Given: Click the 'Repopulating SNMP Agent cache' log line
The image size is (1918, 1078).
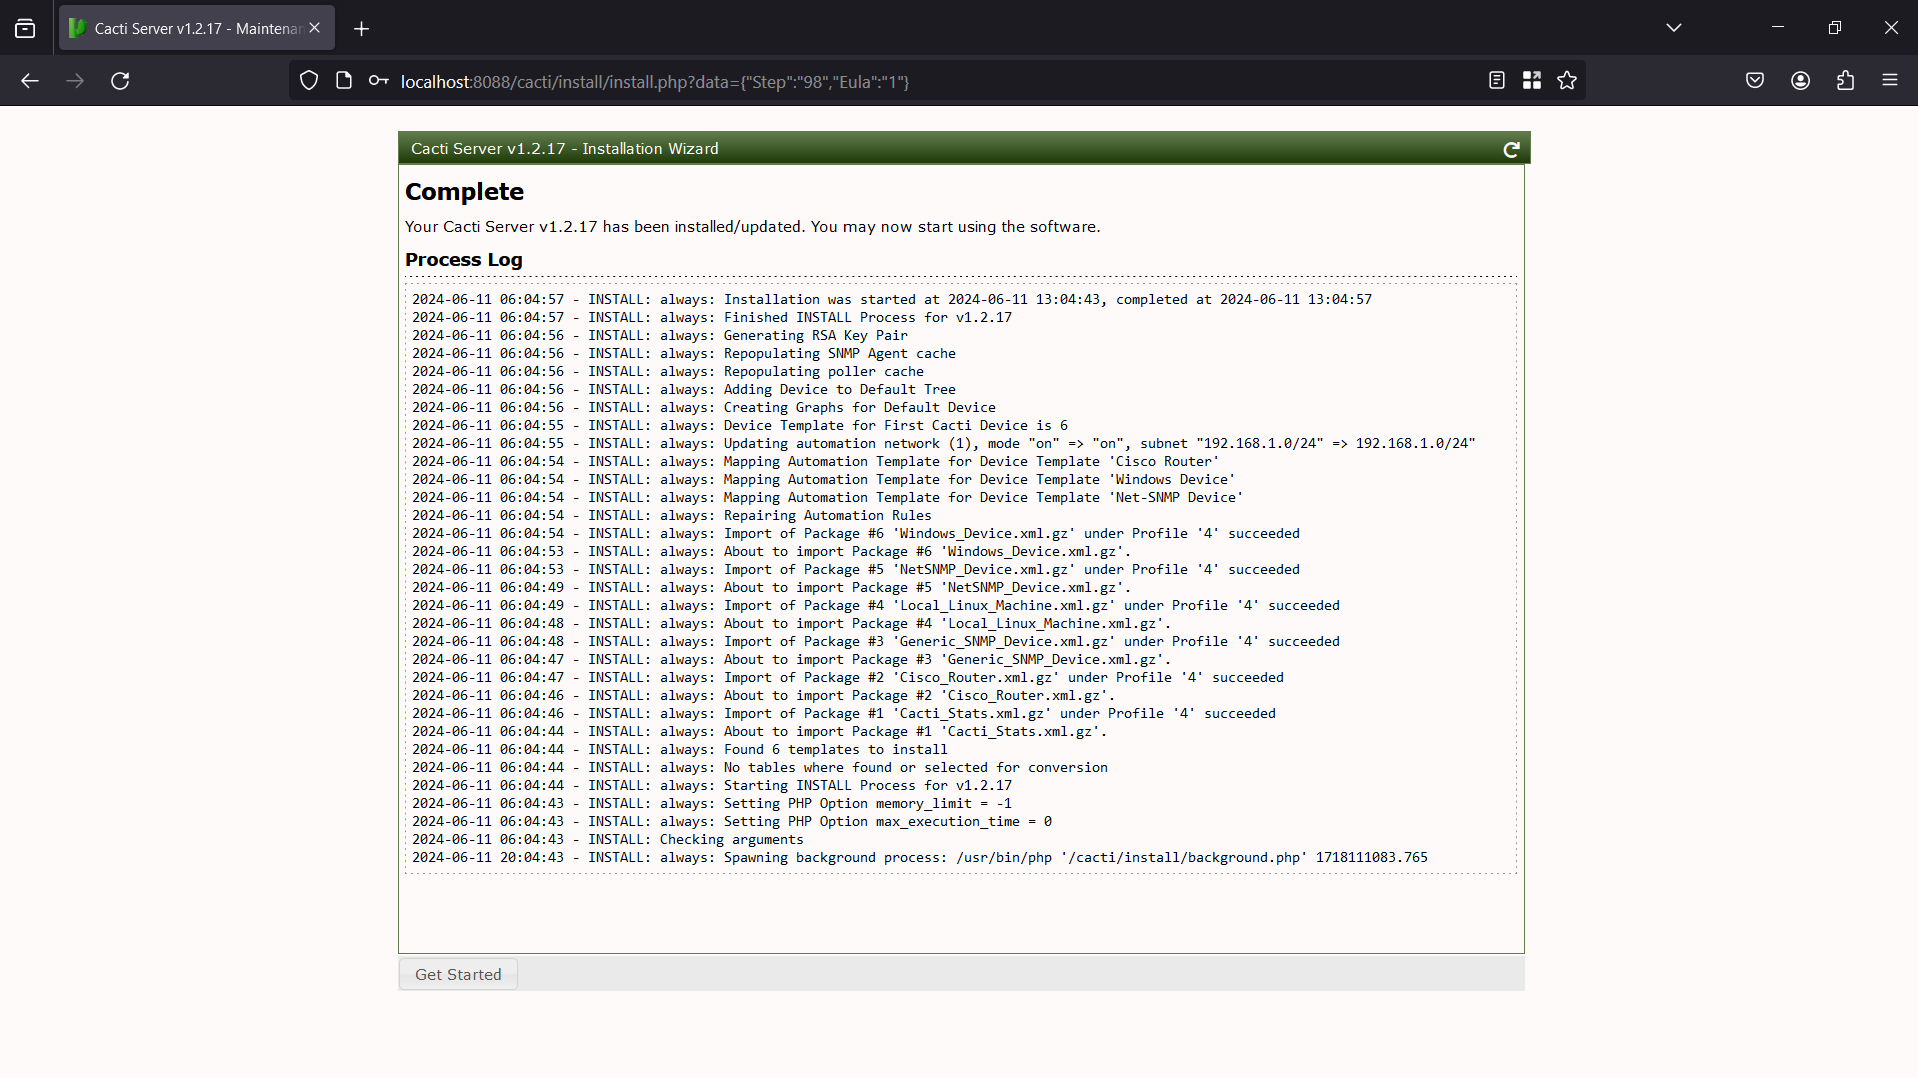Looking at the screenshot, I should pos(684,354).
